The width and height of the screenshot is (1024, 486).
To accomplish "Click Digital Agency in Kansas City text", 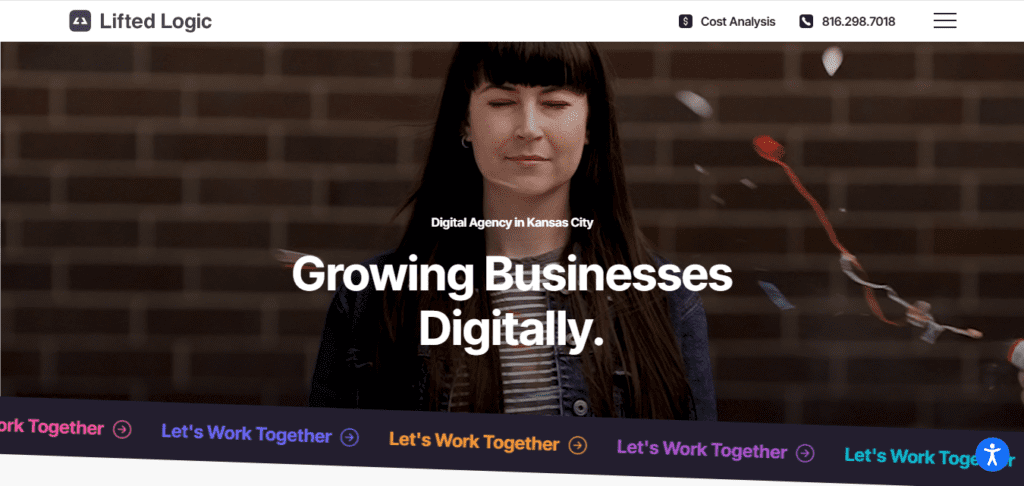I will pos(512,223).
